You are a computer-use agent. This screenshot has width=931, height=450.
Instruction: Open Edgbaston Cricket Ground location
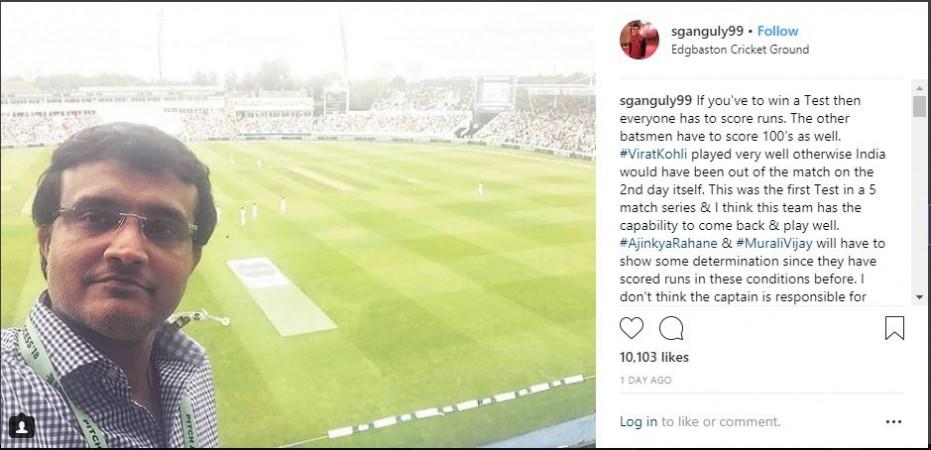click(740, 50)
